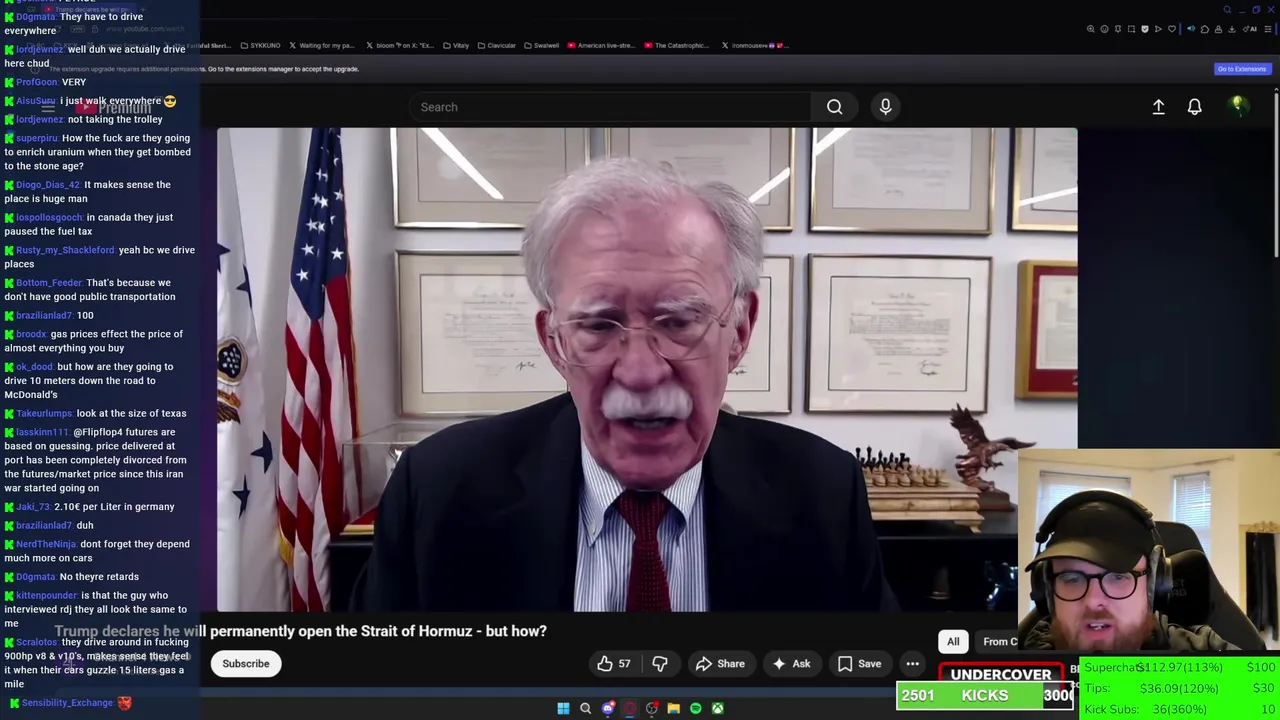Click the Share button under the video
The height and width of the screenshot is (720, 1280).
pos(720,663)
